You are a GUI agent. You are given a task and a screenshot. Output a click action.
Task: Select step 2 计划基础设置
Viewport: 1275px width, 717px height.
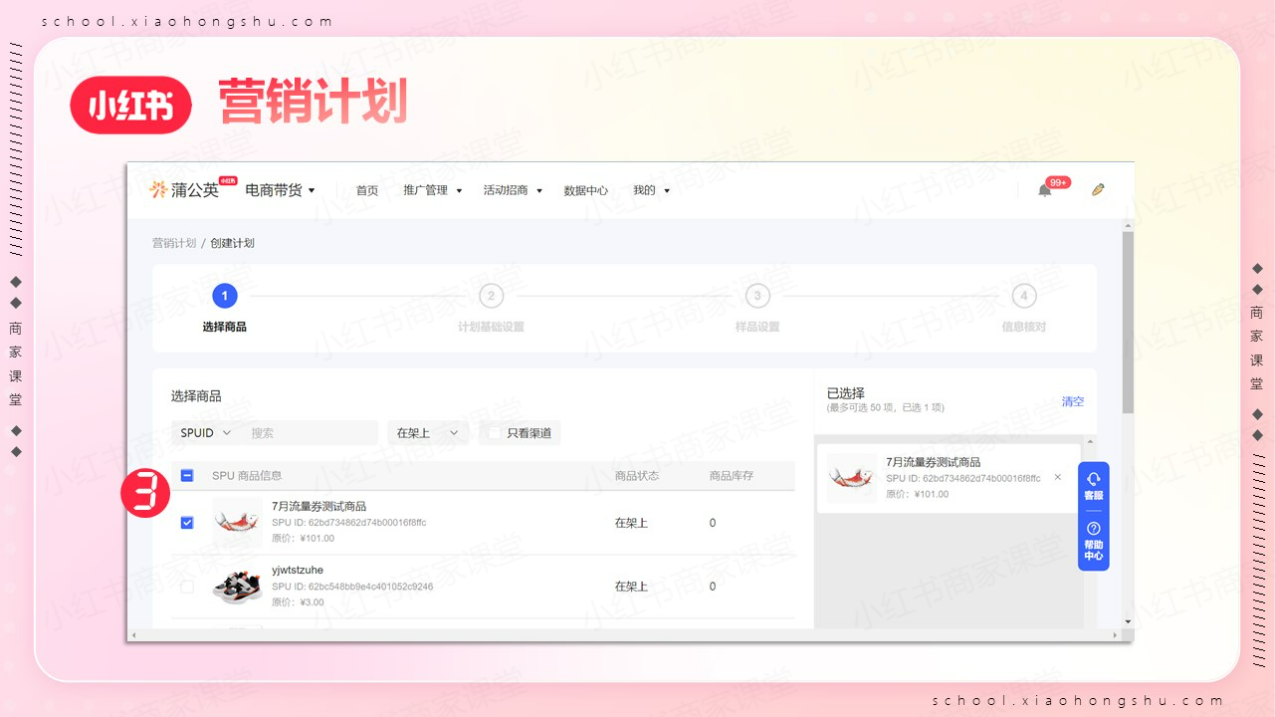point(491,309)
